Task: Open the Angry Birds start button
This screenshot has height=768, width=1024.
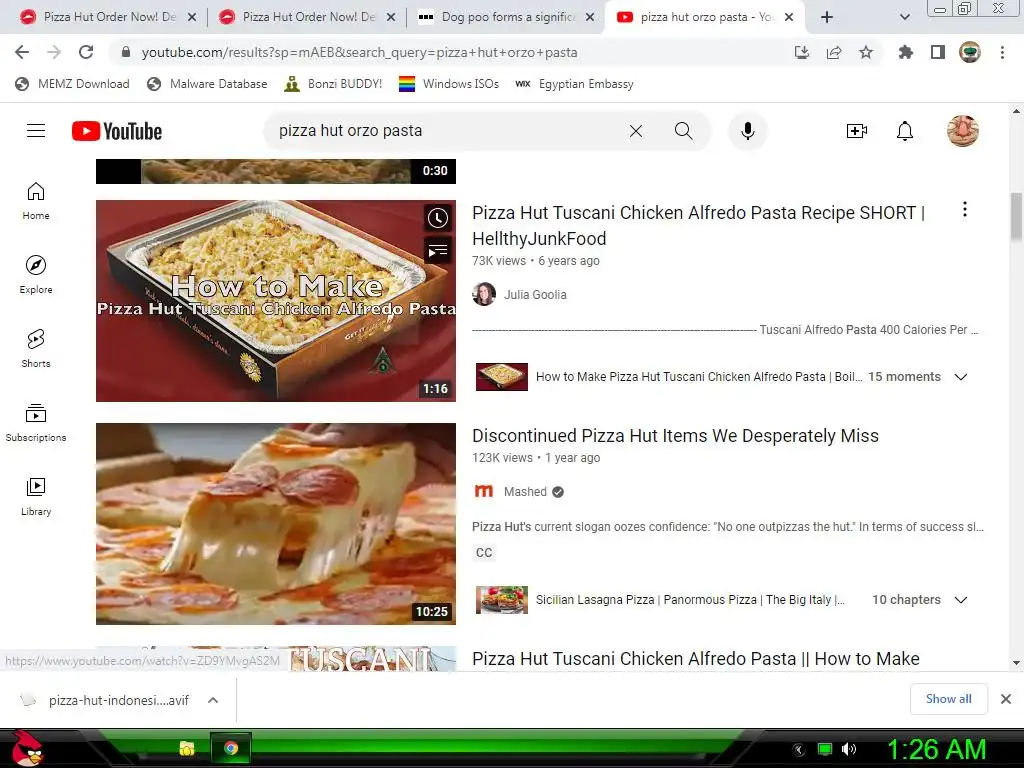Action: (26, 748)
